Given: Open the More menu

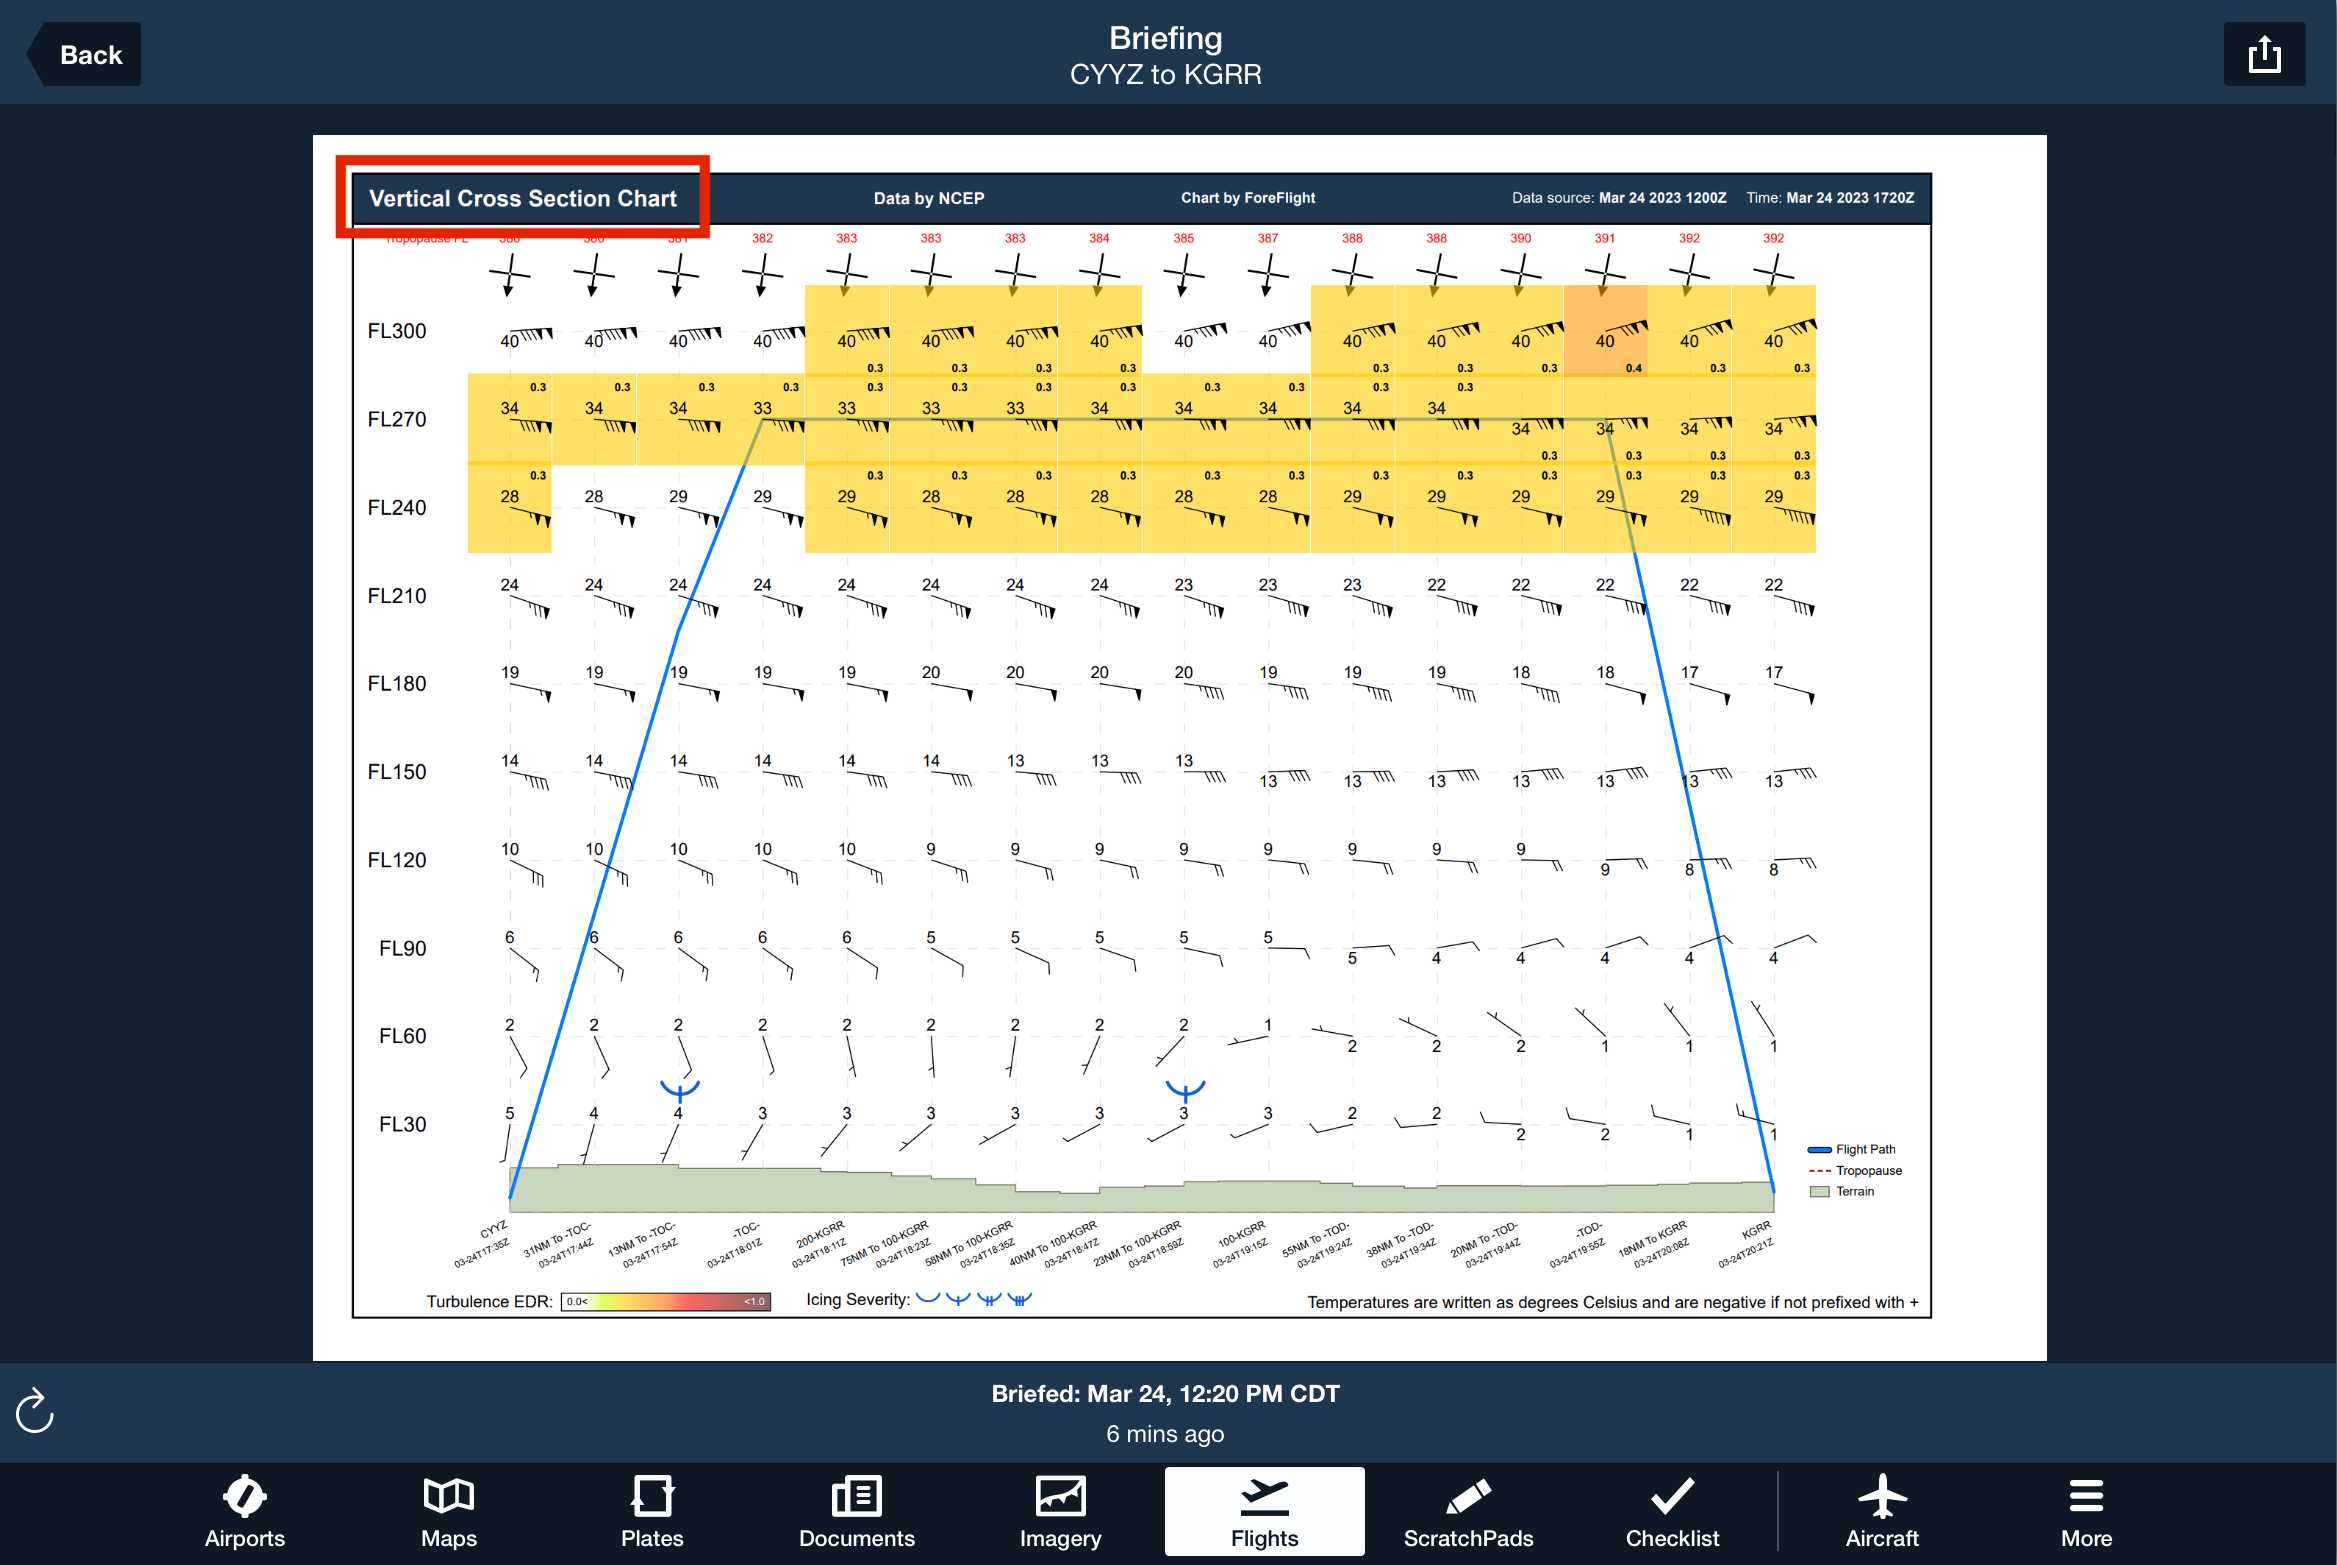Looking at the screenshot, I should point(2086,1512).
